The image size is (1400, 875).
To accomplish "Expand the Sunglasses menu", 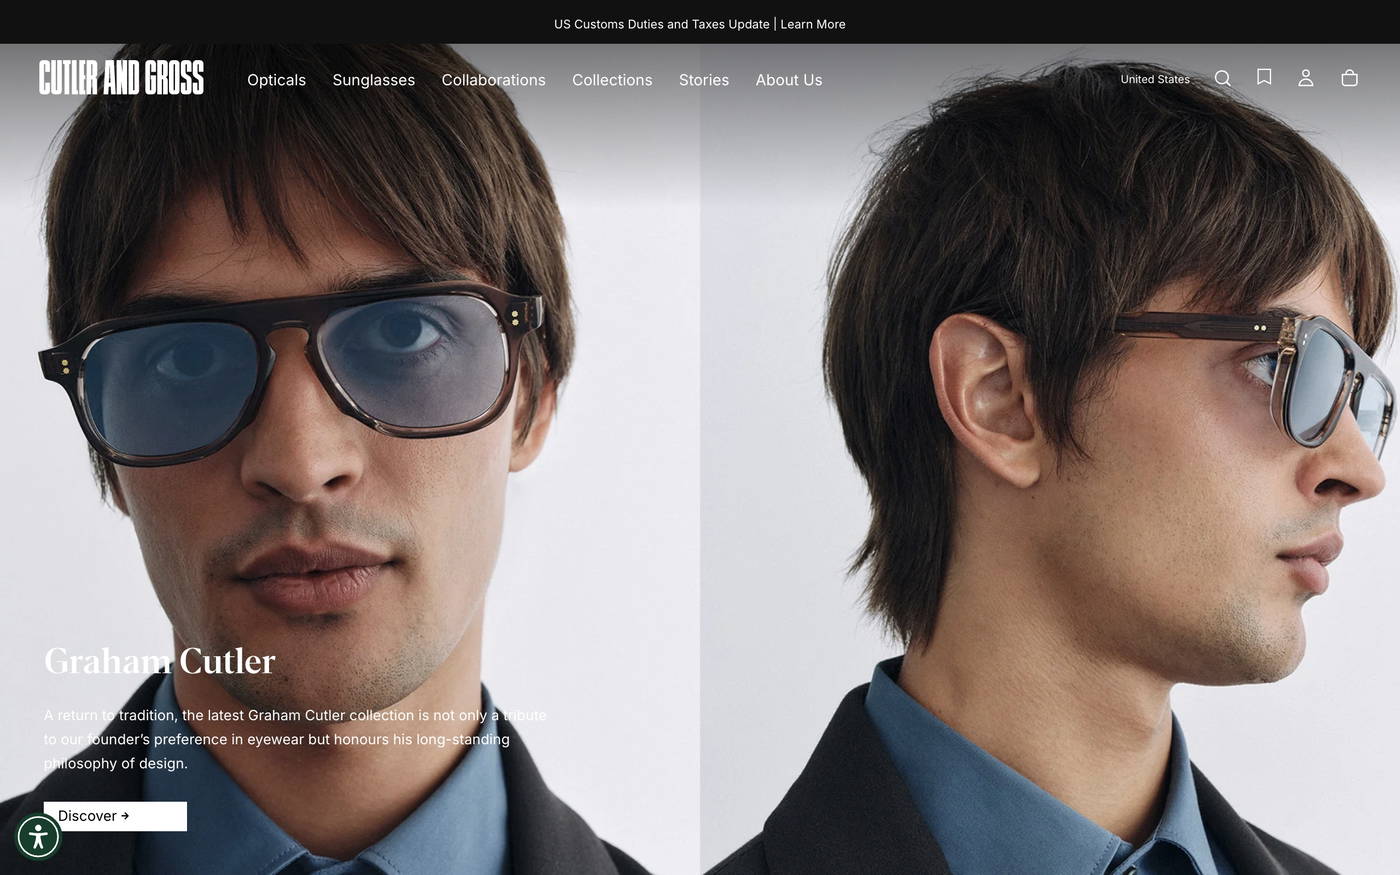I will (x=373, y=80).
